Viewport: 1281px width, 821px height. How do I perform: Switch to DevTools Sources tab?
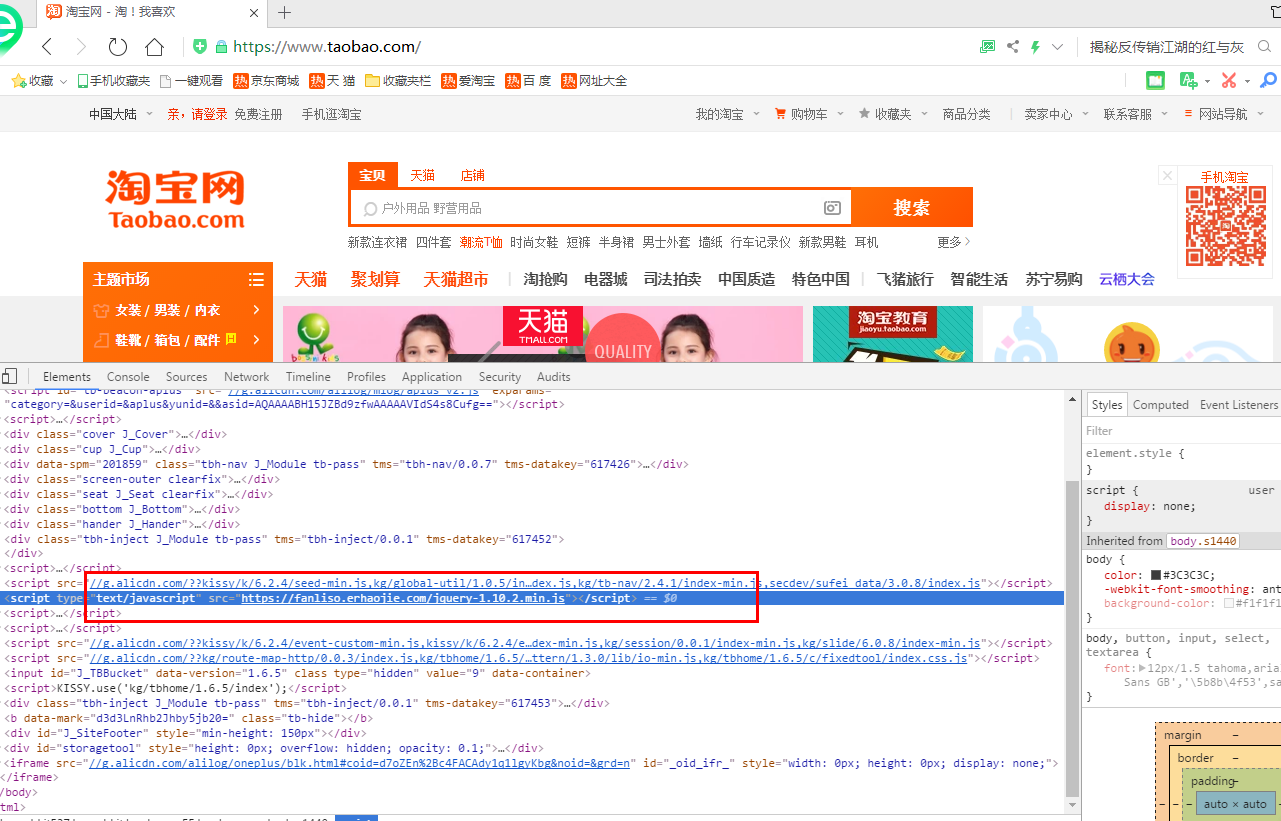click(186, 377)
